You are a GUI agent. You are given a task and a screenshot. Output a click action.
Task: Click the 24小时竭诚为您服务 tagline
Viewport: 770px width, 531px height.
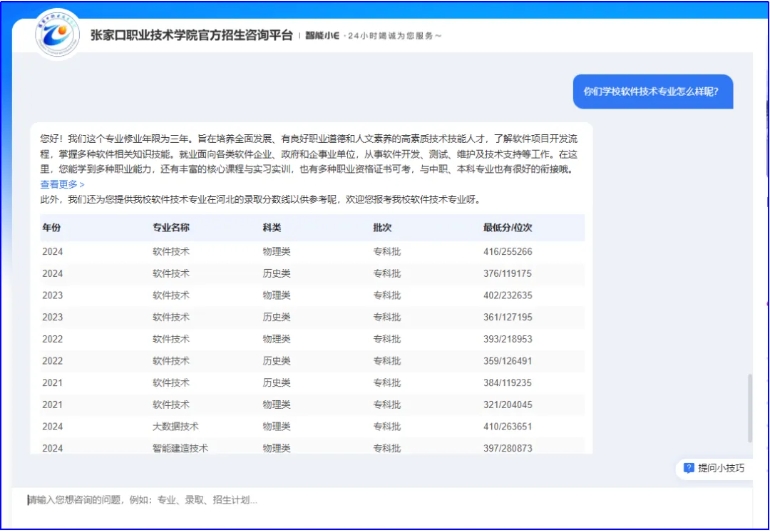click(392, 36)
